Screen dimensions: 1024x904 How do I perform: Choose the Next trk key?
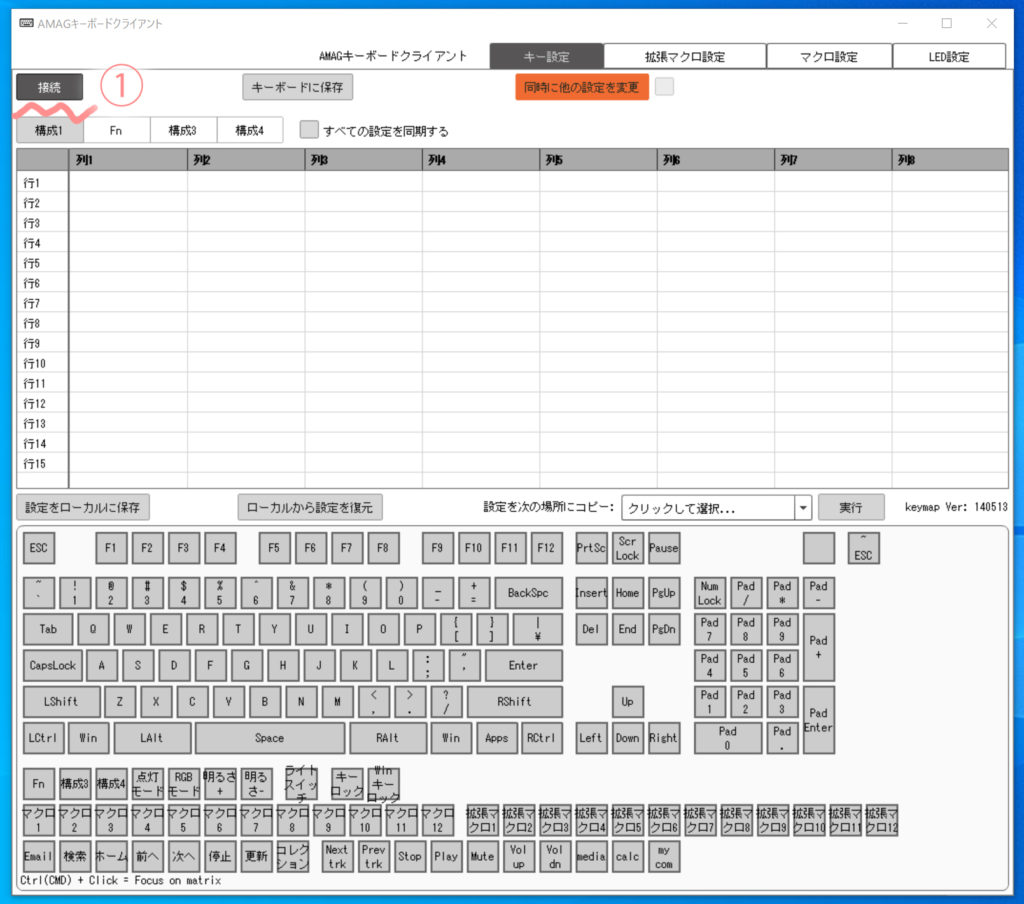[x=337, y=857]
